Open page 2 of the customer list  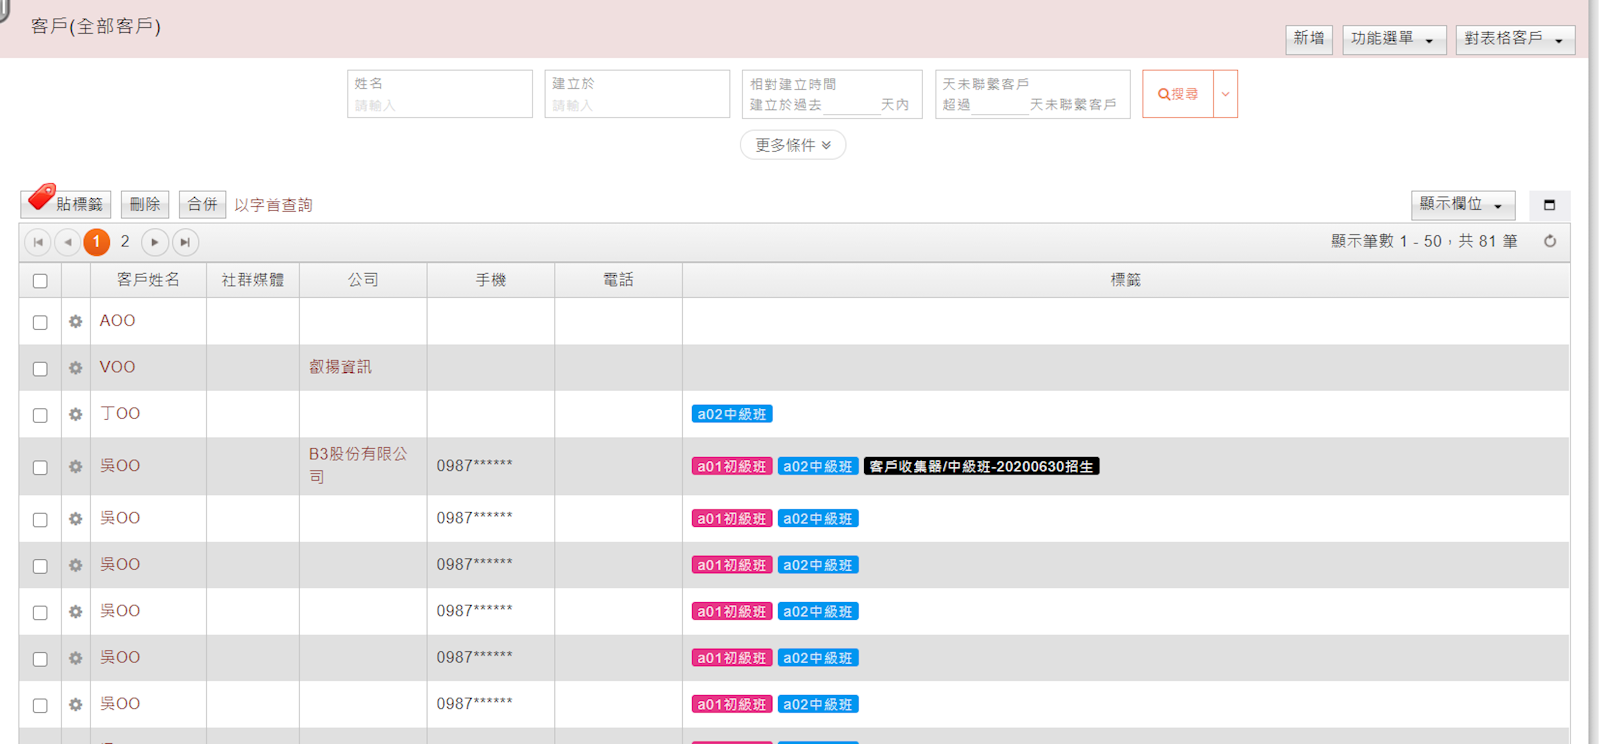click(x=125, y=242)
